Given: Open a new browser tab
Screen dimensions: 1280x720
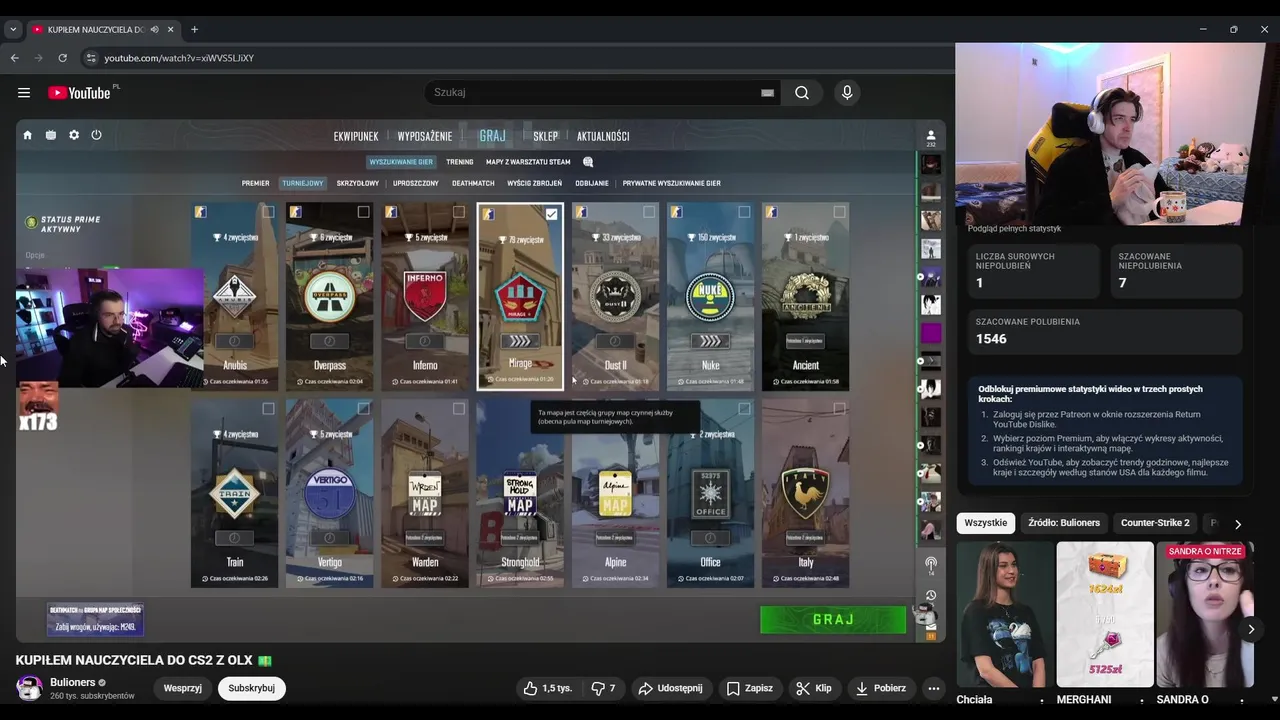Looking at the screenshot, I should point(194,30).
